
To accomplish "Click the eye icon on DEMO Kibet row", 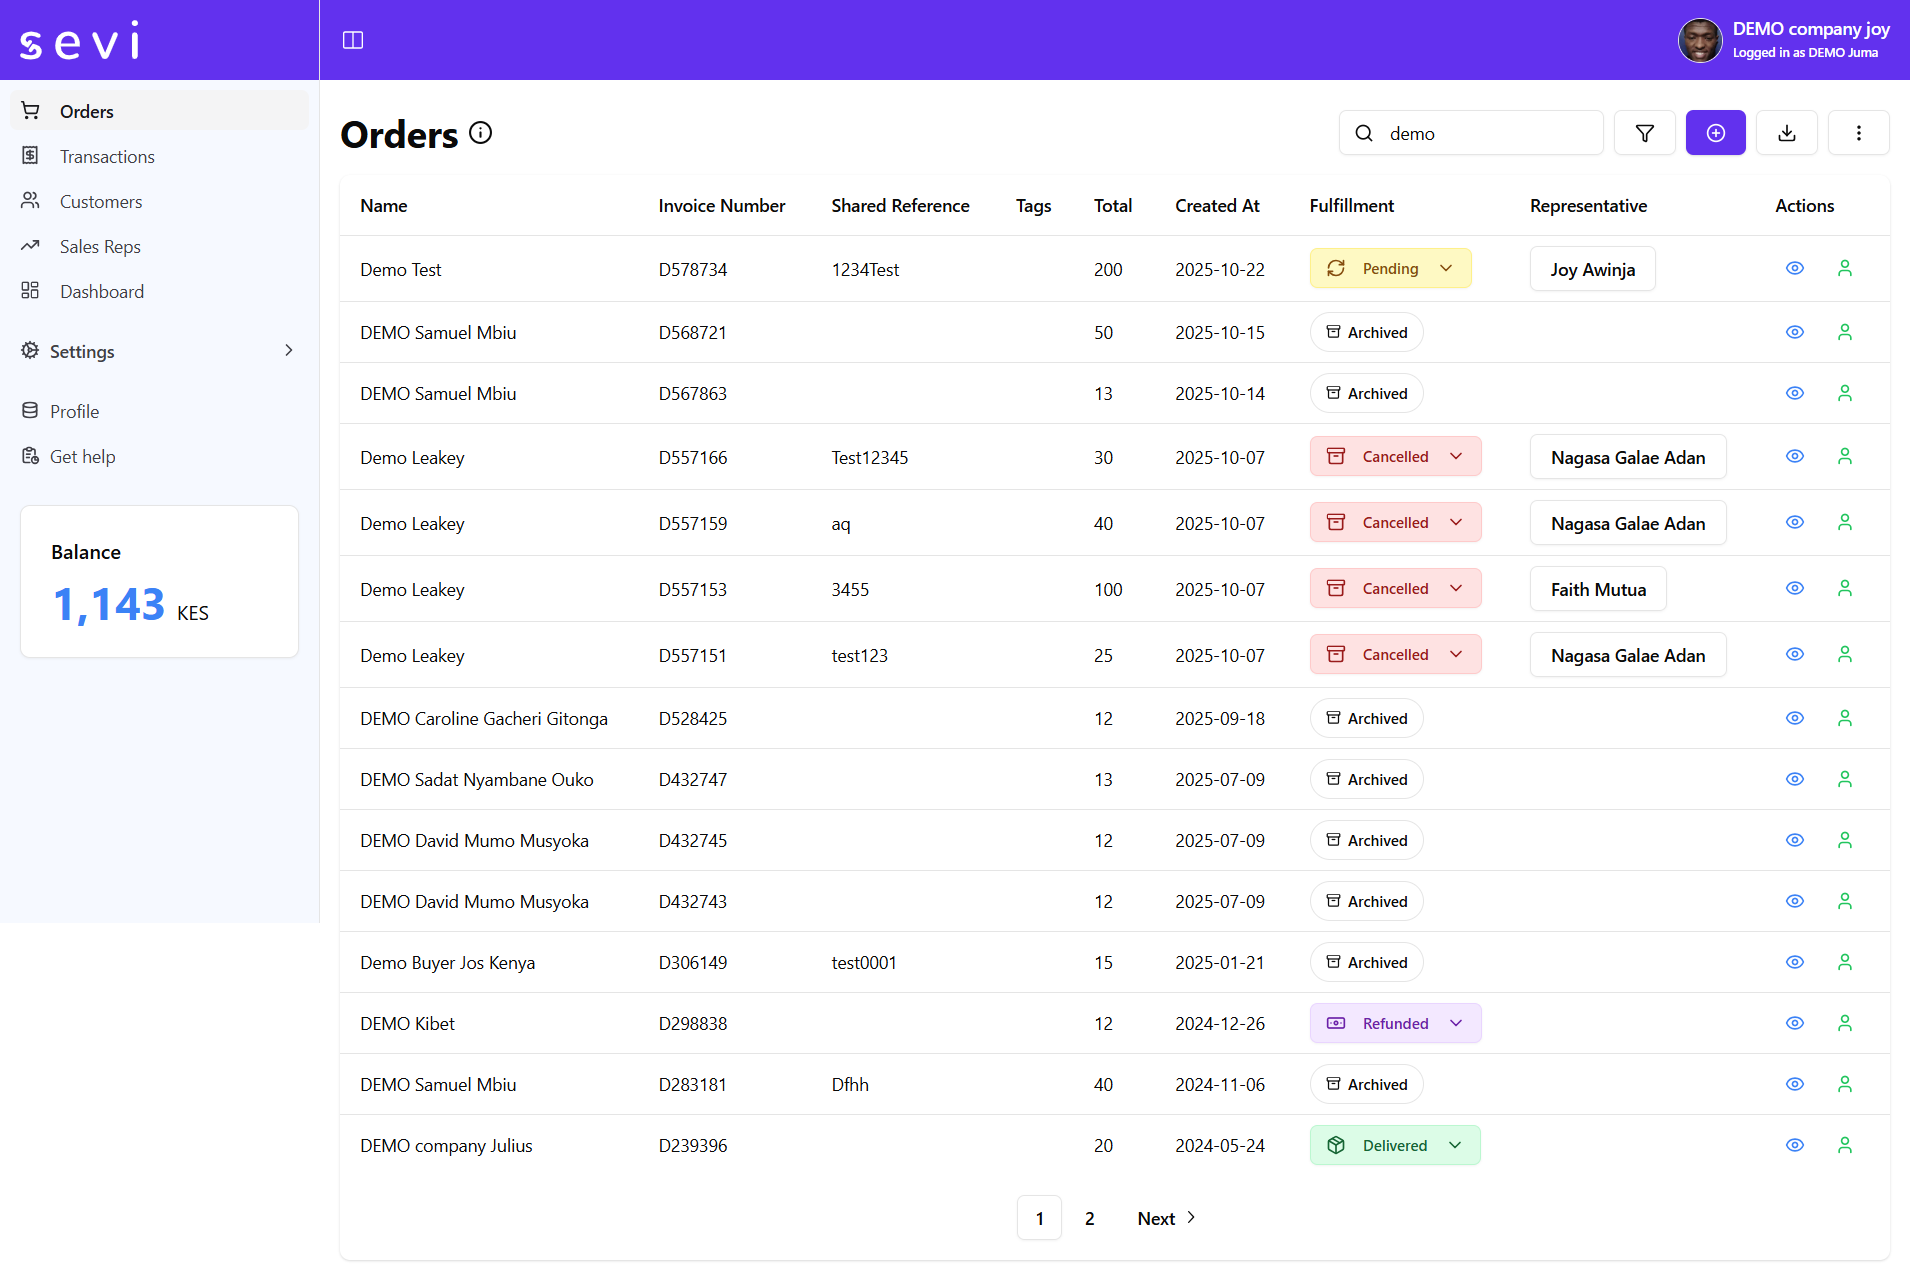I will pyautogui.click(x=1793, y=1023).
